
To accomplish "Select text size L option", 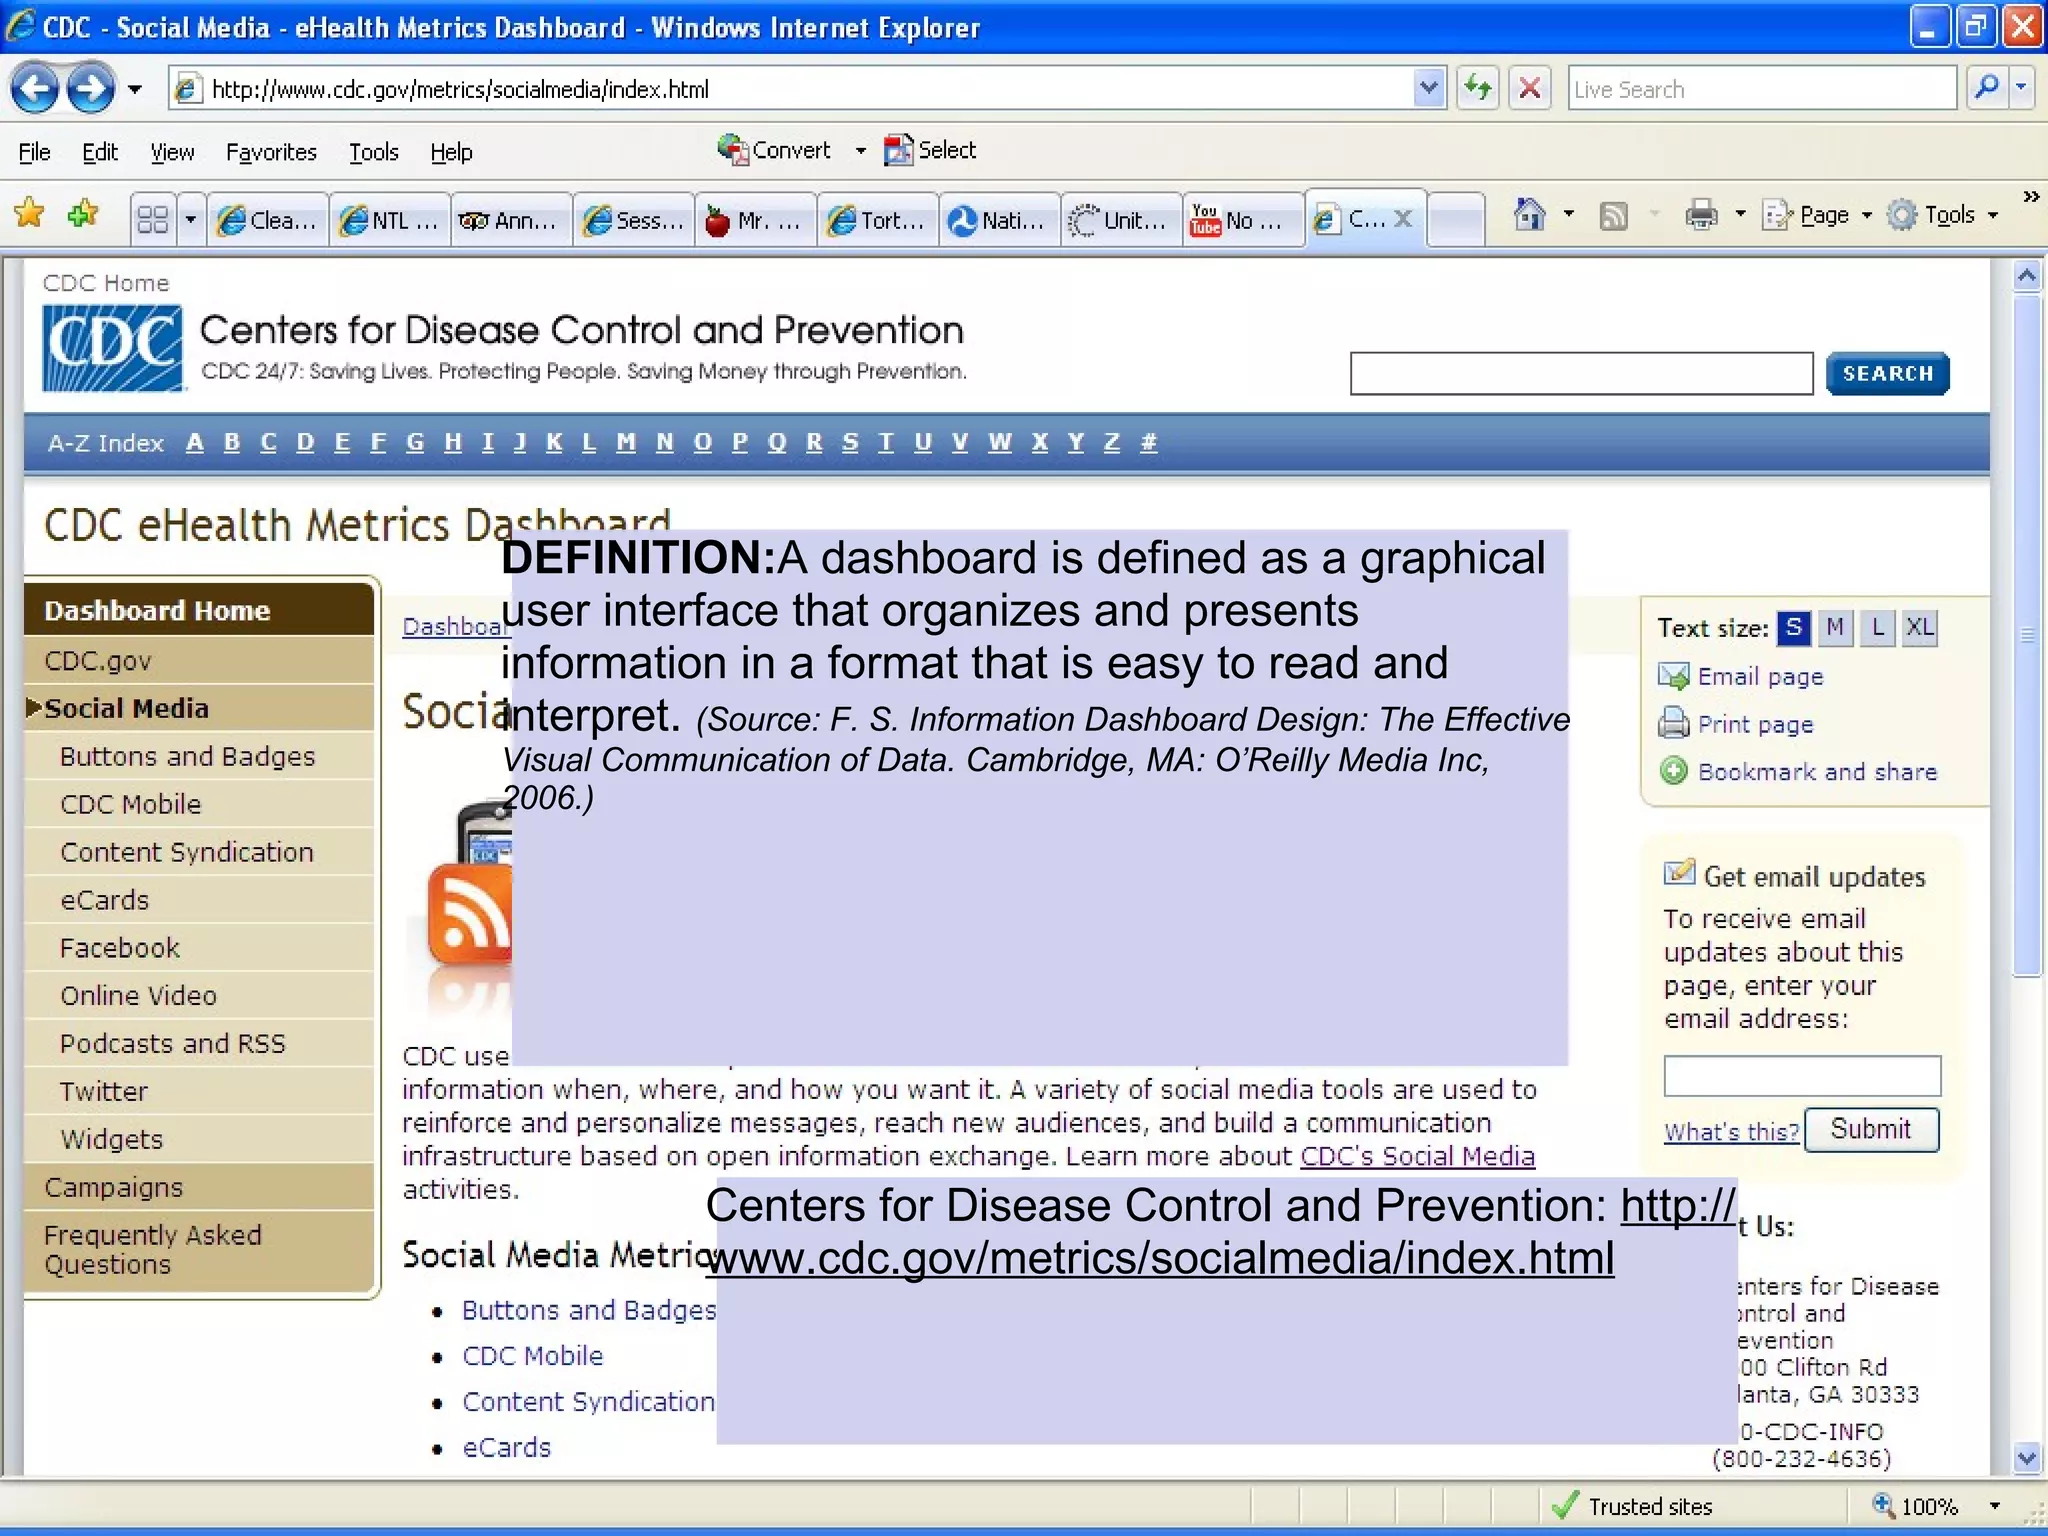I will click(x=1878, y=628).
